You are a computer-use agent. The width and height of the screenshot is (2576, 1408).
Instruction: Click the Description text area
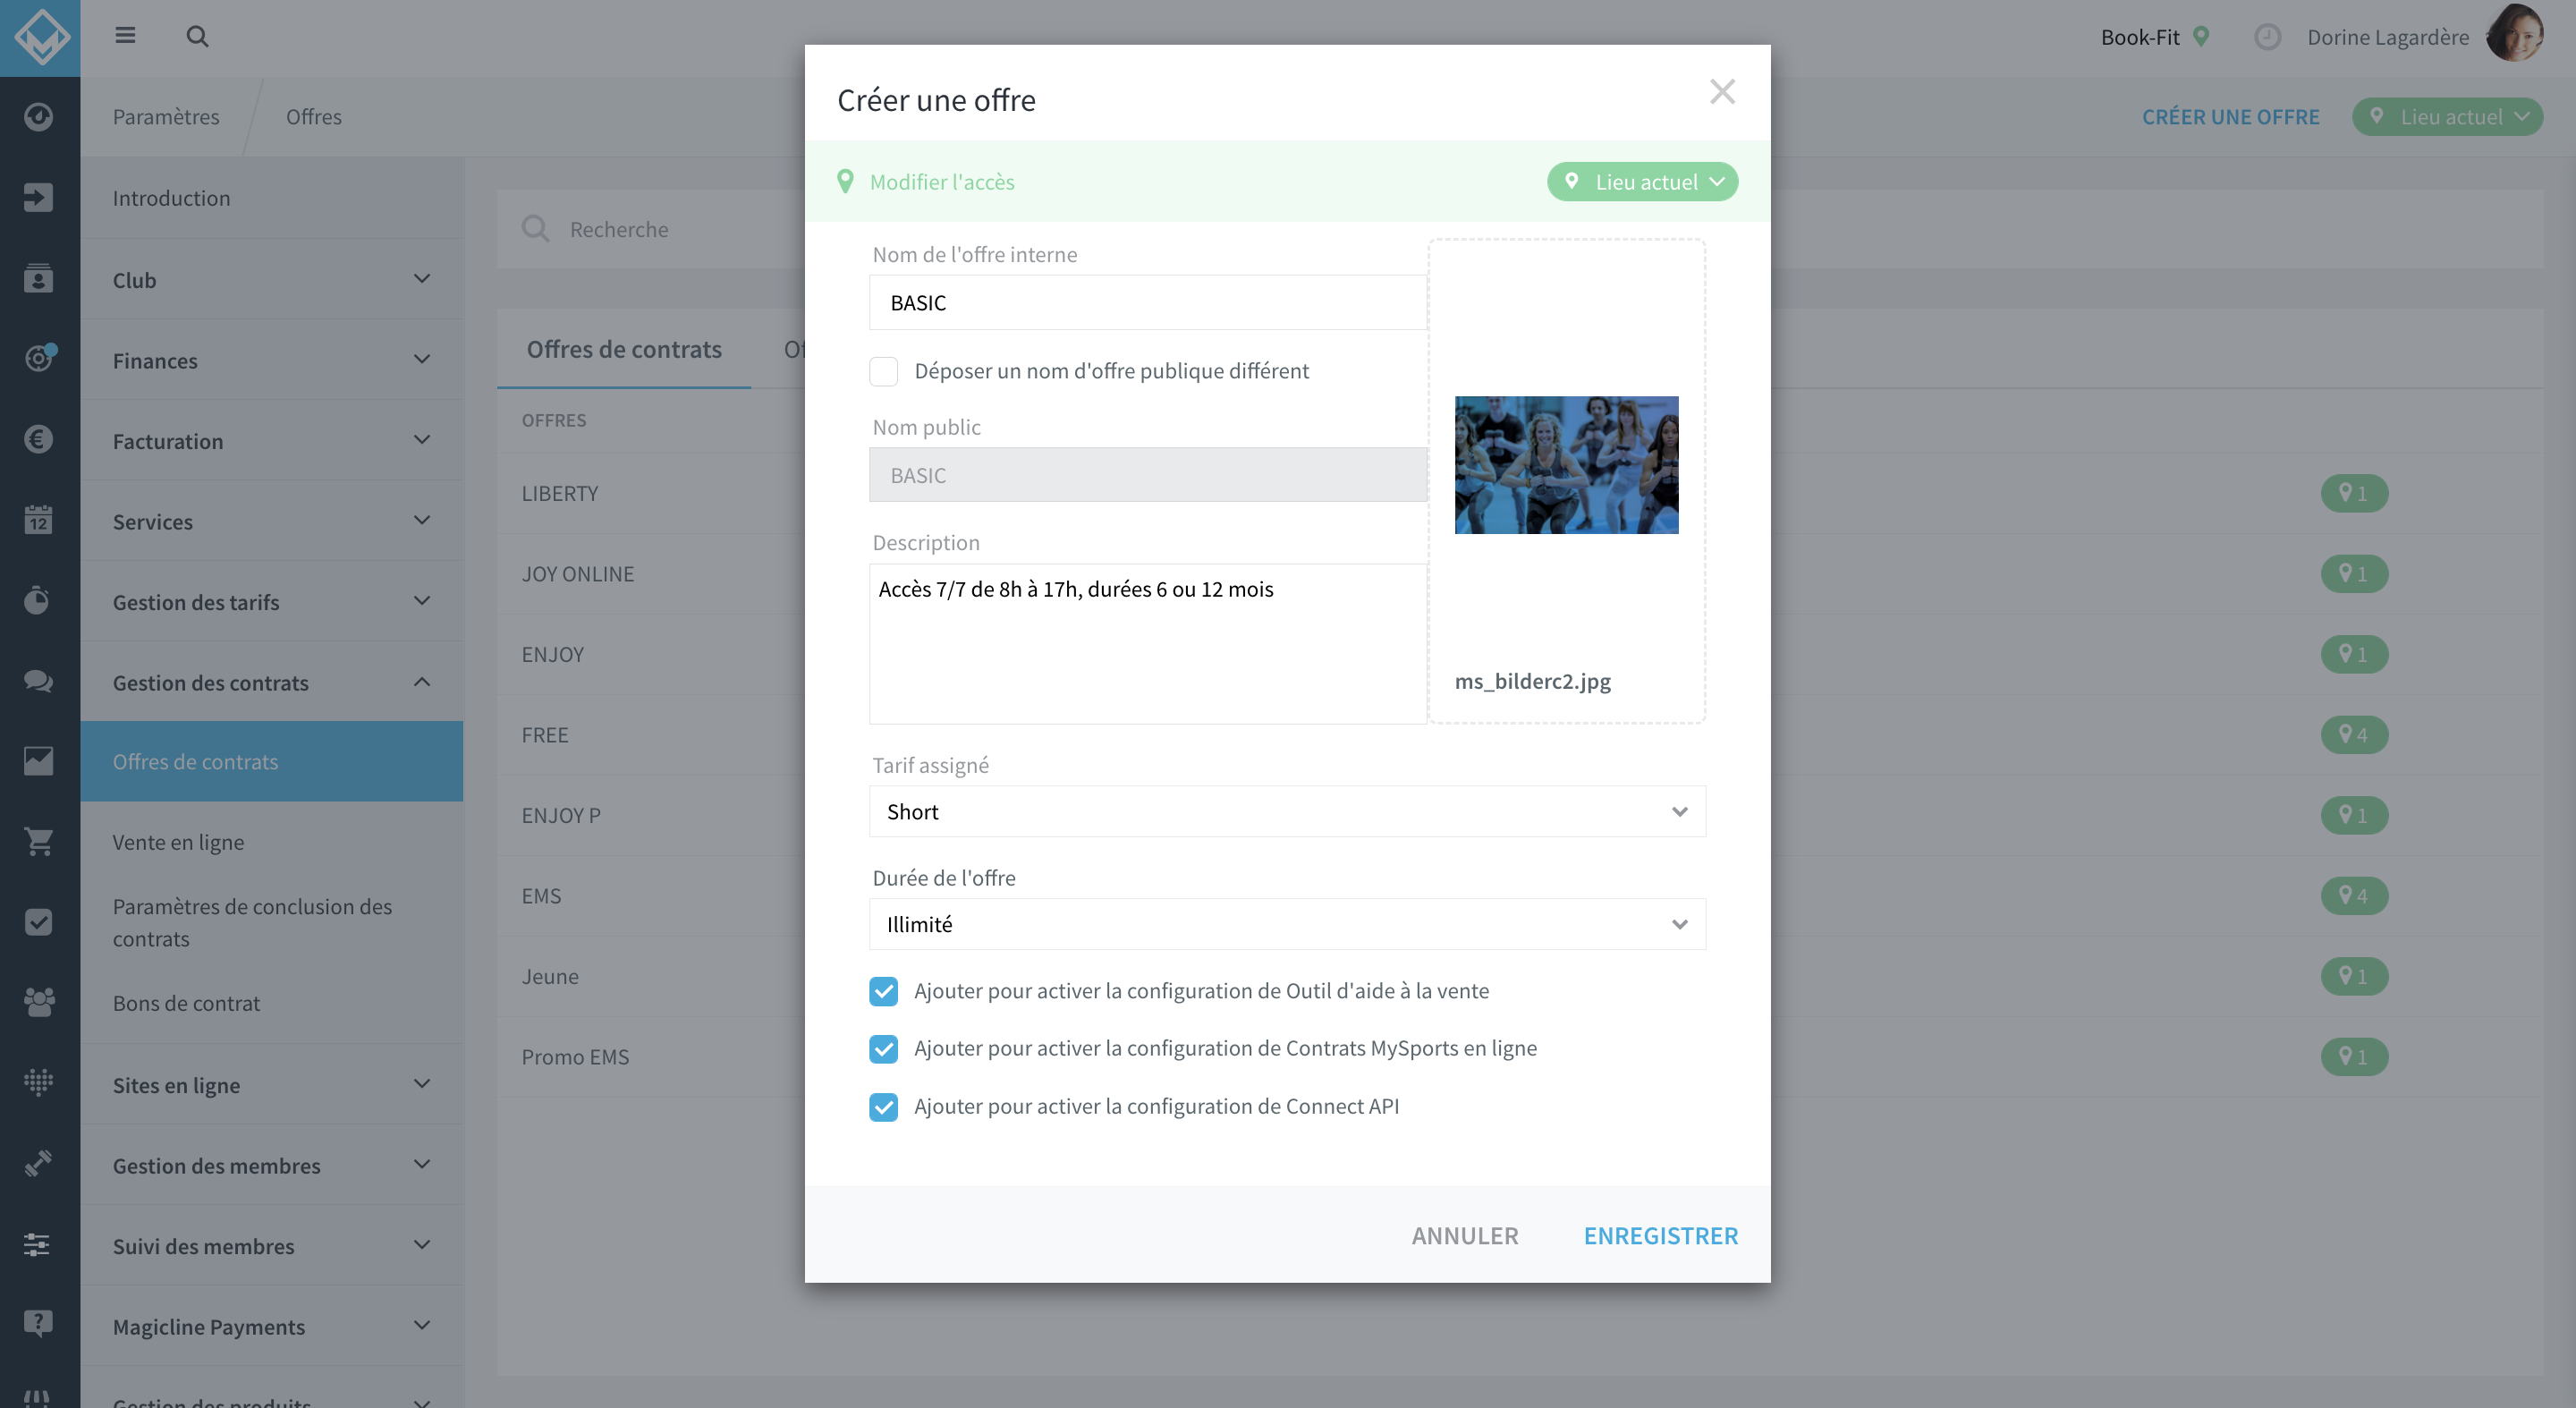(1148, 643)
